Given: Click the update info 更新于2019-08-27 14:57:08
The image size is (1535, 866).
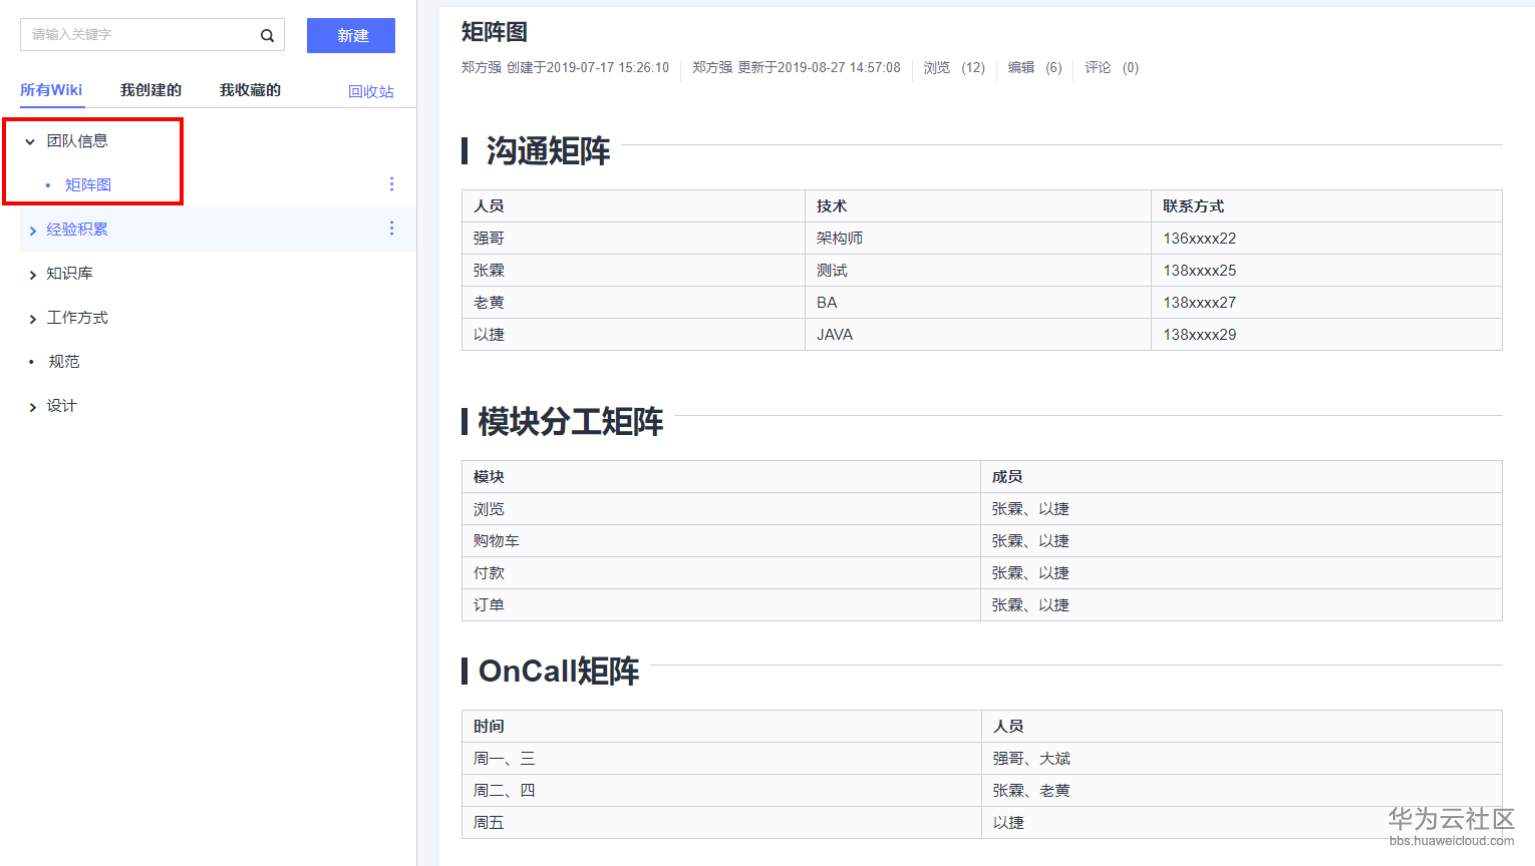Looking at the screenshot, I should tap(819, 68).
